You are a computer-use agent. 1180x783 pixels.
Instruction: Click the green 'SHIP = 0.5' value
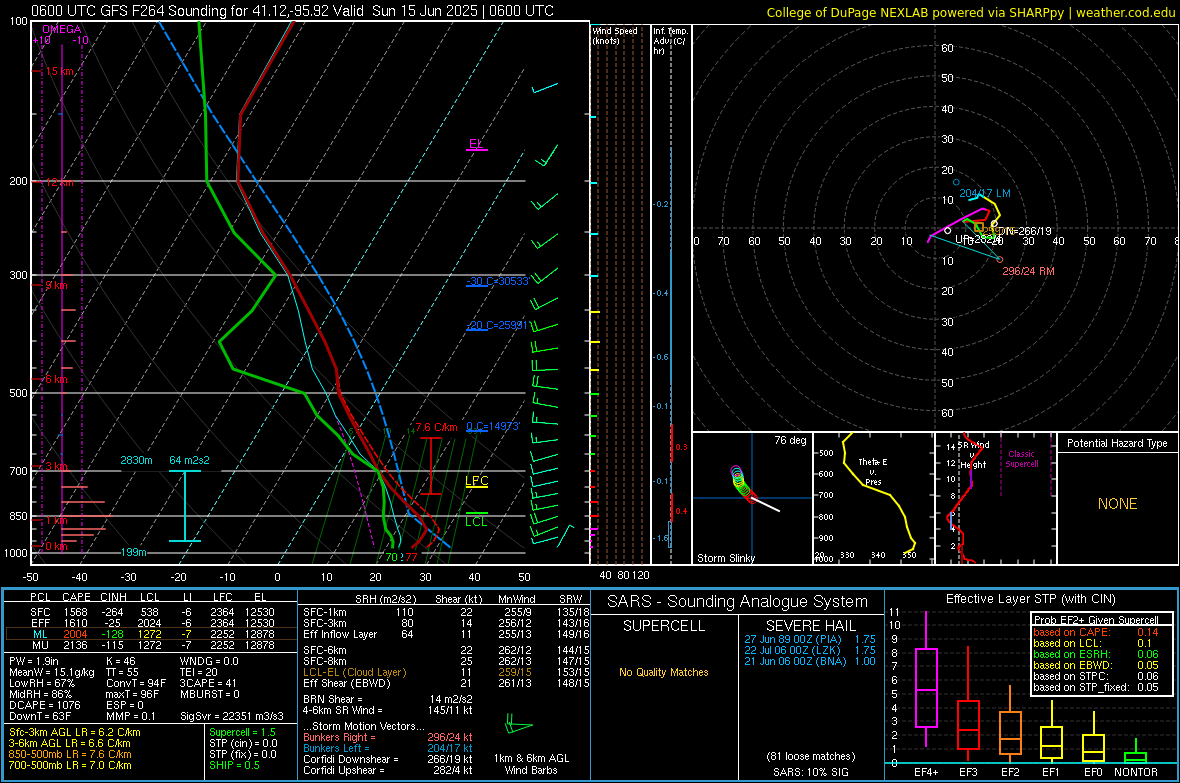234,765
